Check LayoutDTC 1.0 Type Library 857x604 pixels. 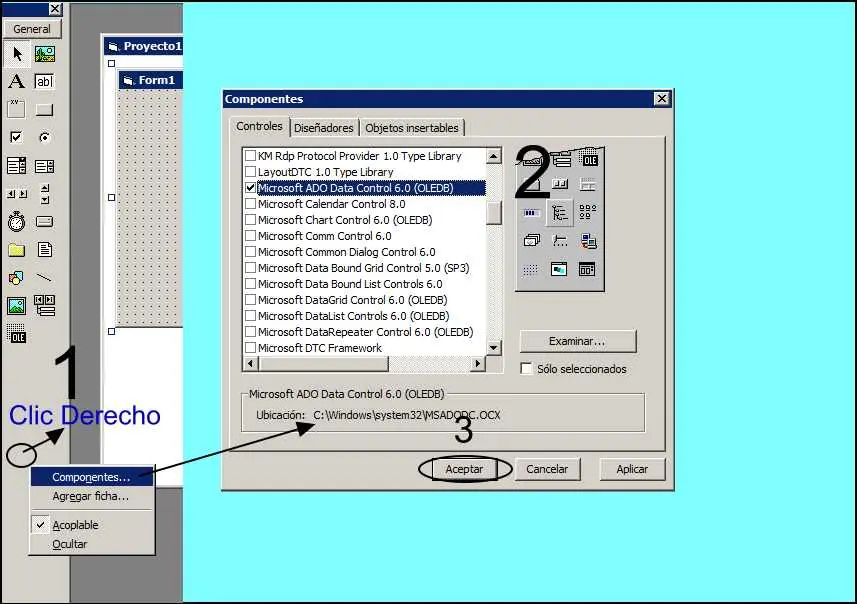[x=250, y=172]
